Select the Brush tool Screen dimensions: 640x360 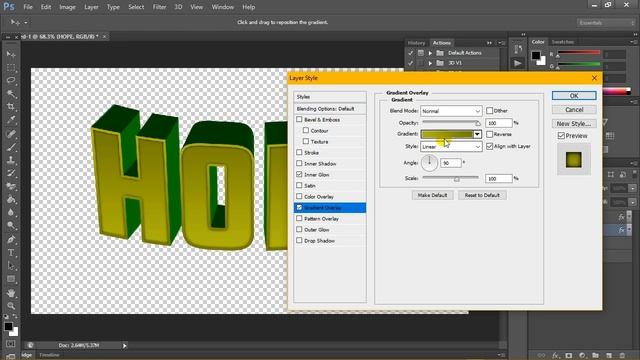point(11,147)
